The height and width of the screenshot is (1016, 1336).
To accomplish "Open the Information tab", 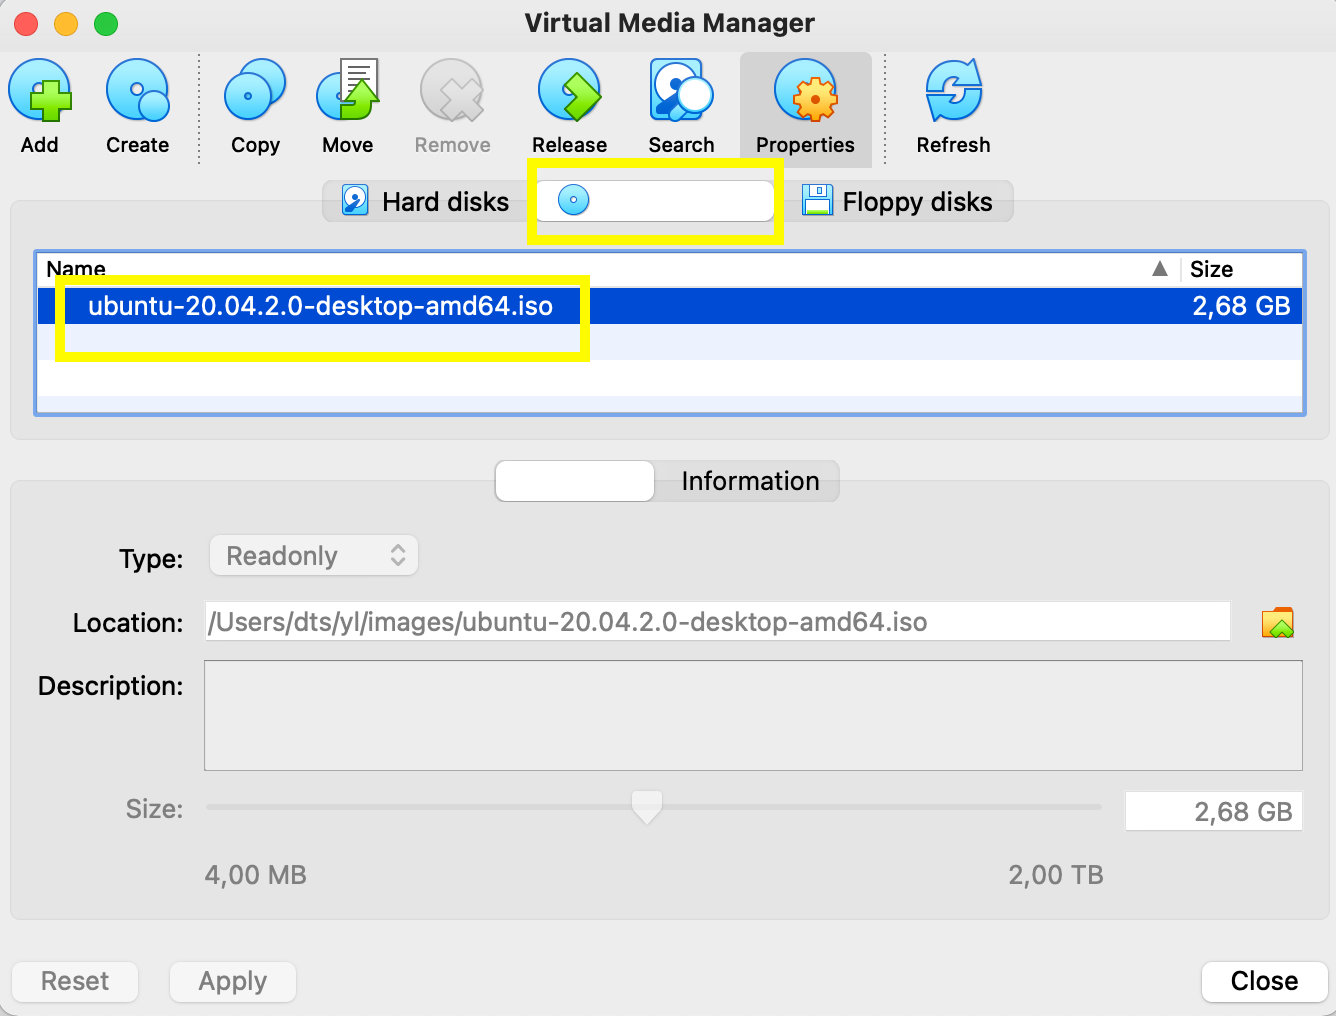I will pos(748,481).
